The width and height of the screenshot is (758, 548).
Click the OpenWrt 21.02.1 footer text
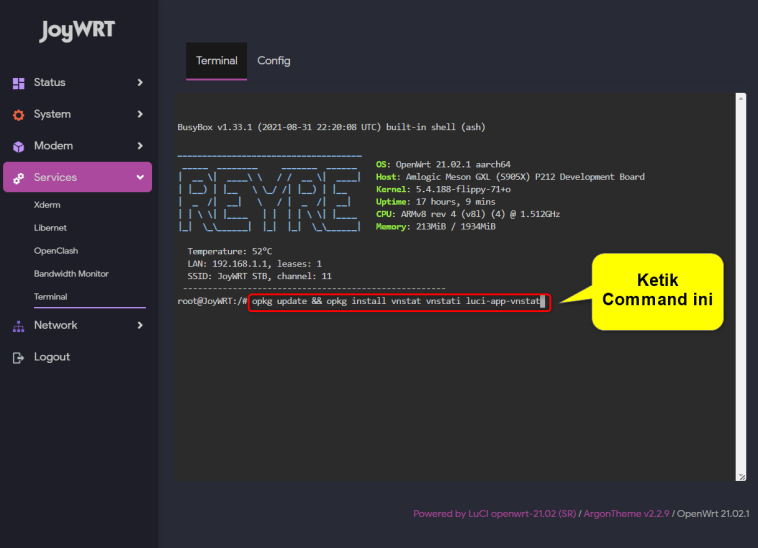[x=713, y=514]
